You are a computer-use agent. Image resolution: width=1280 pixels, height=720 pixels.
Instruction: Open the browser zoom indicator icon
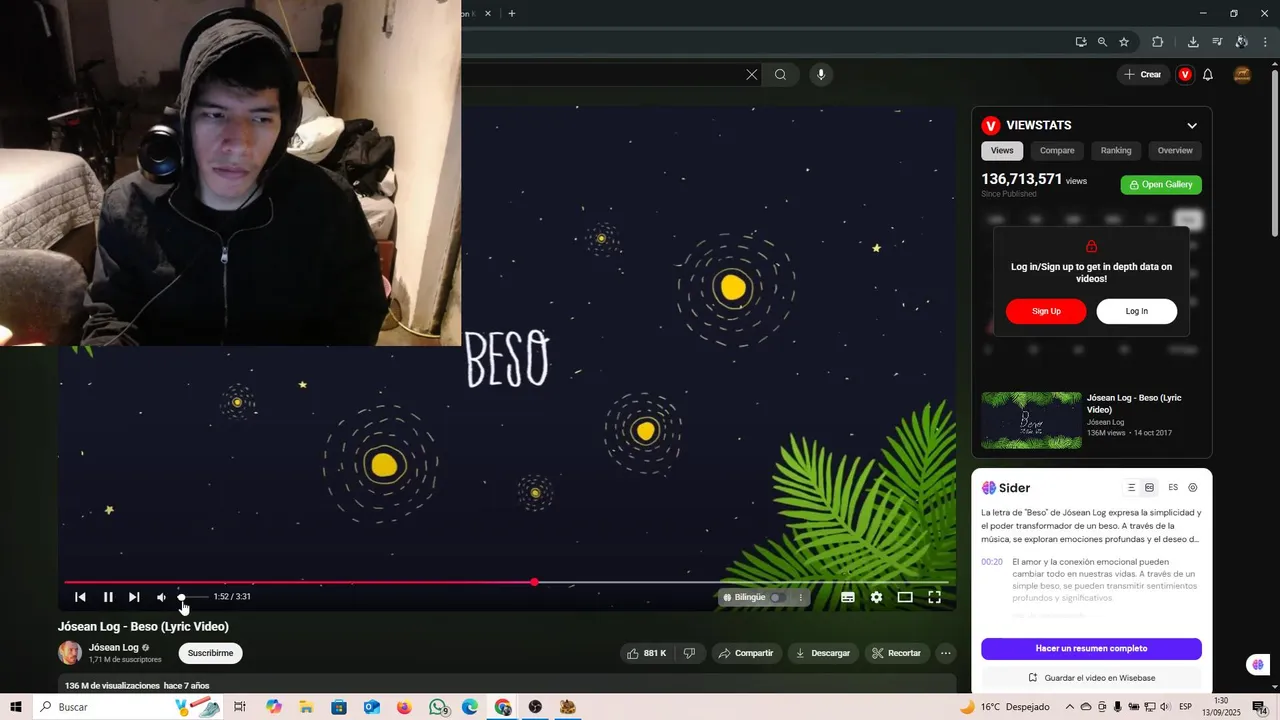pyautogui.click(x=1102, y=42)
